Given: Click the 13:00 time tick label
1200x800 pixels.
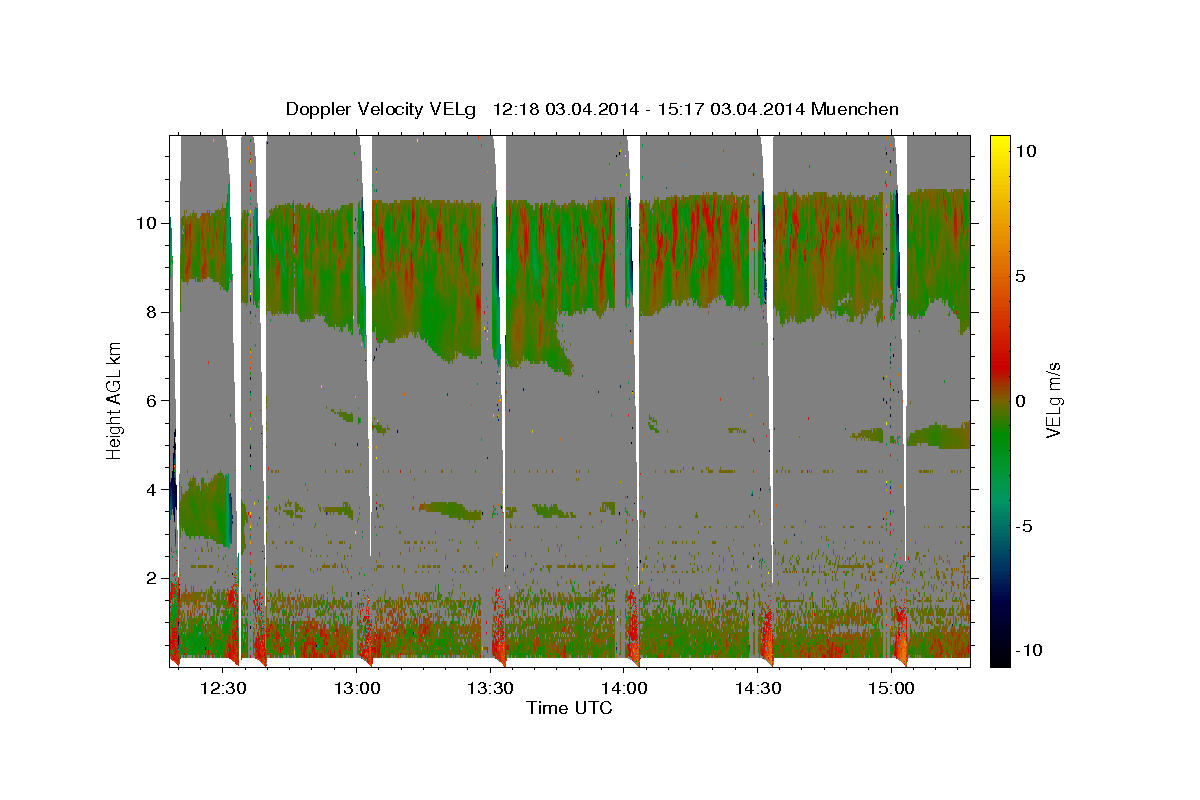Looking at the screenshot, I should point(356,688).
